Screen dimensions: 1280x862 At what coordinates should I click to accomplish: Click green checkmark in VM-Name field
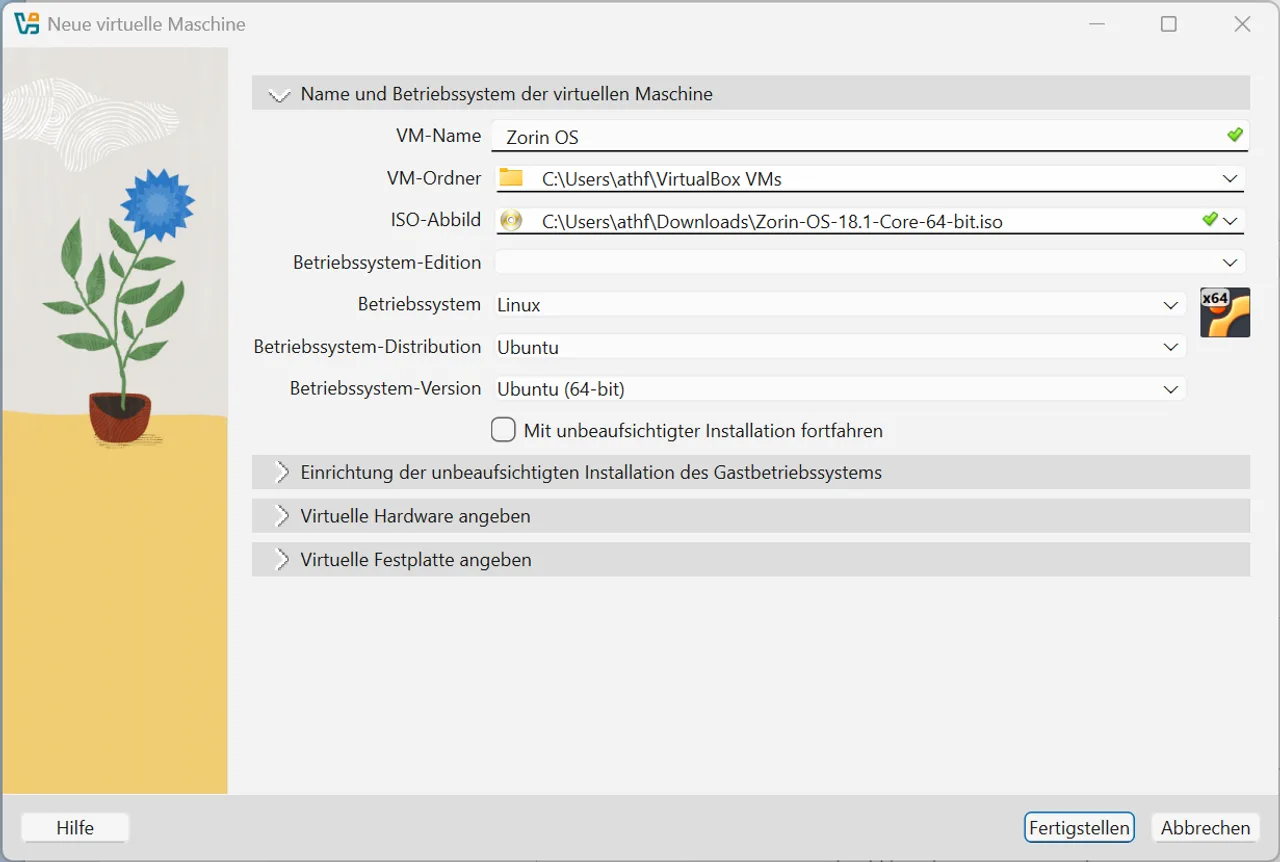coord(1235,135)
